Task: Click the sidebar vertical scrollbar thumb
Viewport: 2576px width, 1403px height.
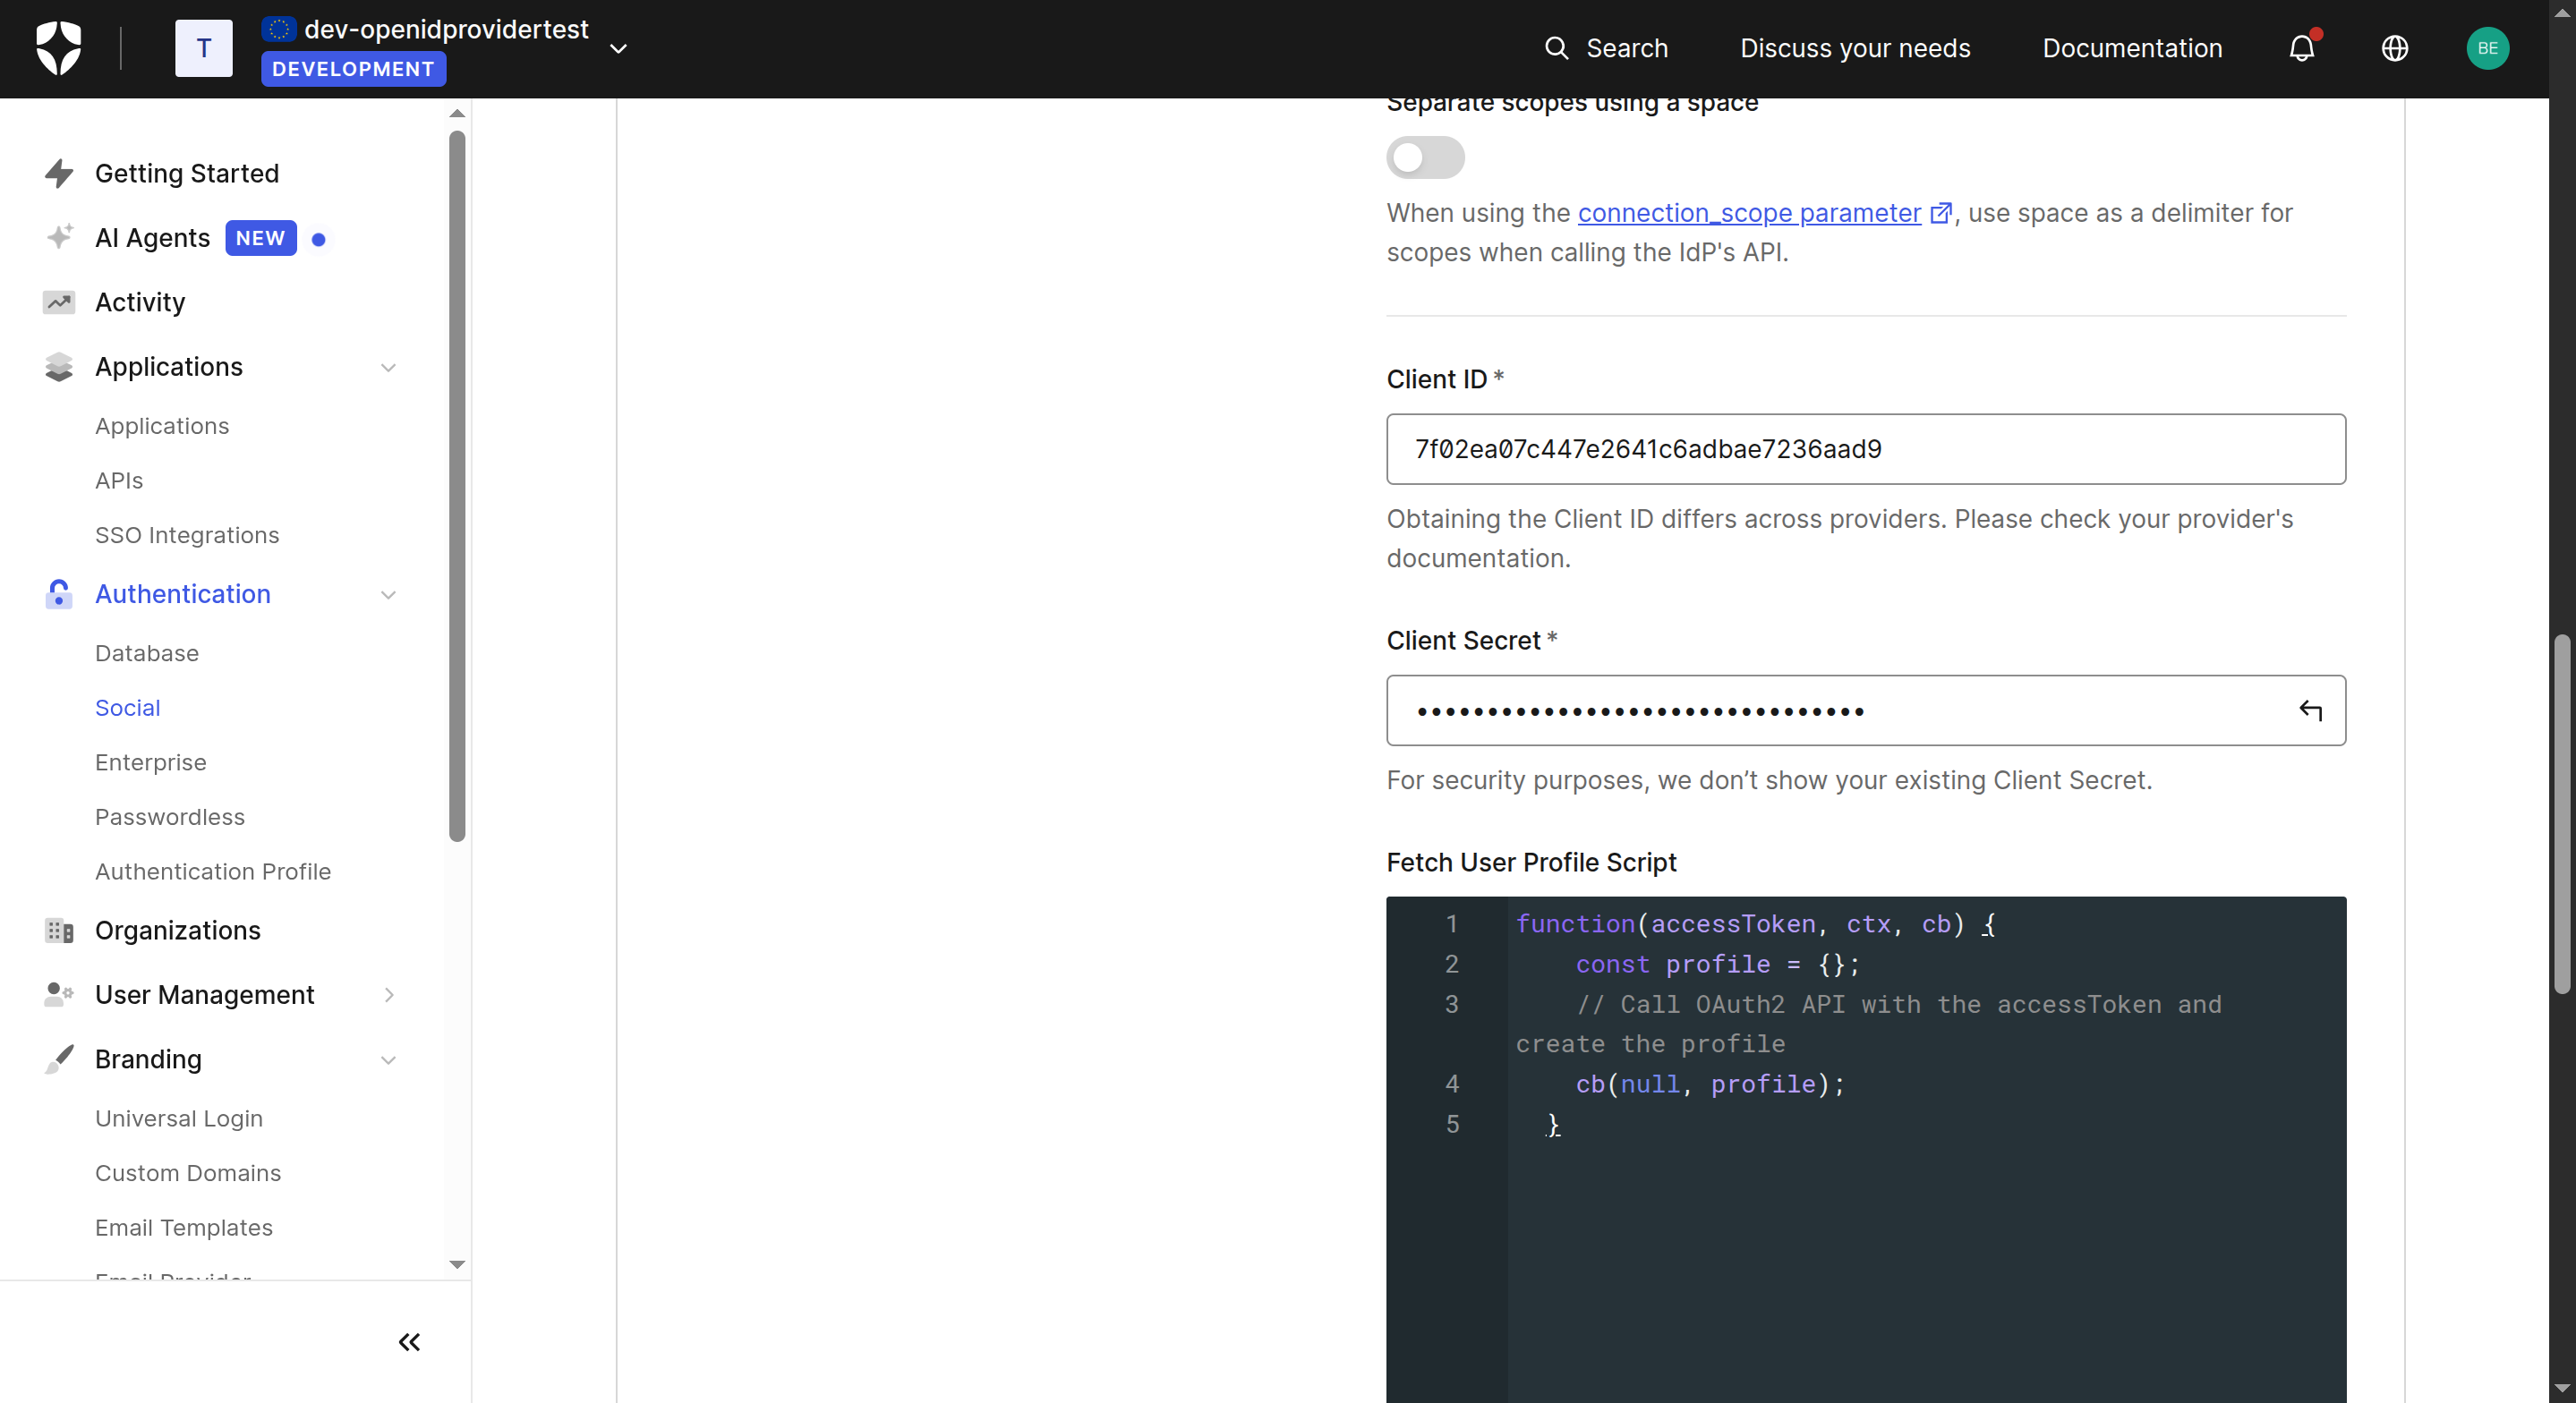Action: point(457,485)
